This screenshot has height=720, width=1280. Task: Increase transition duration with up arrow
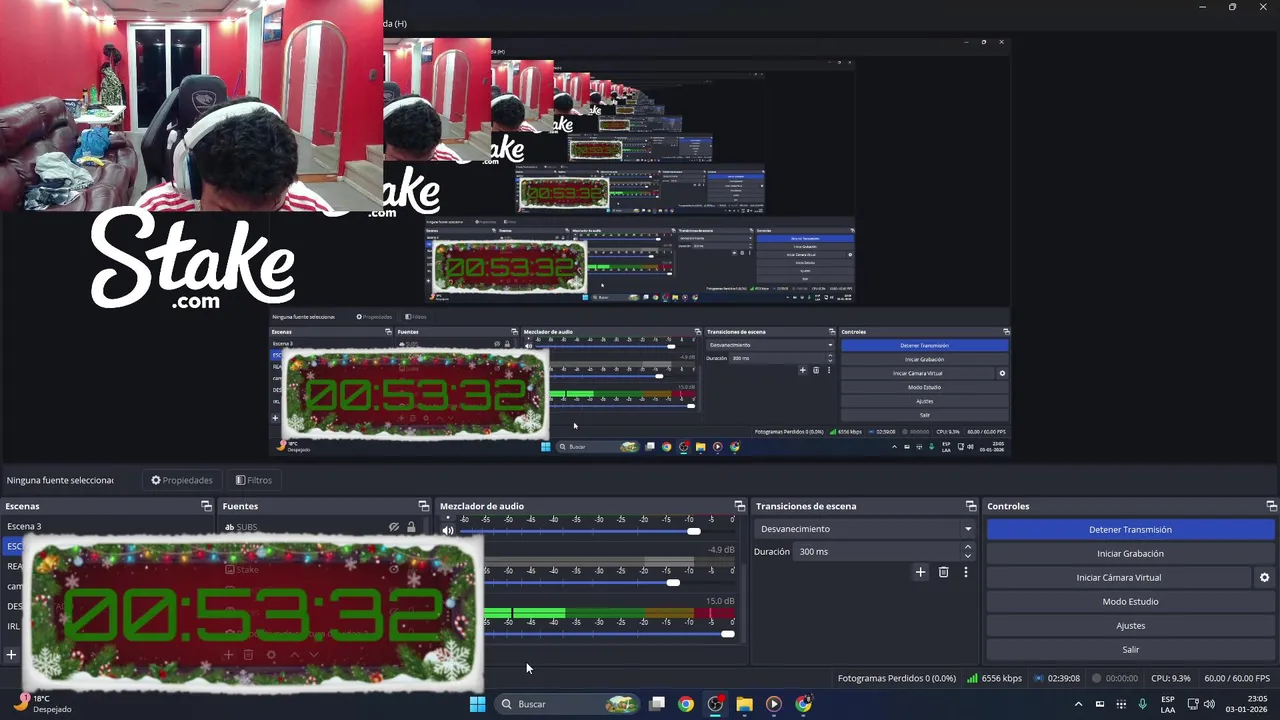pos(967,547)
